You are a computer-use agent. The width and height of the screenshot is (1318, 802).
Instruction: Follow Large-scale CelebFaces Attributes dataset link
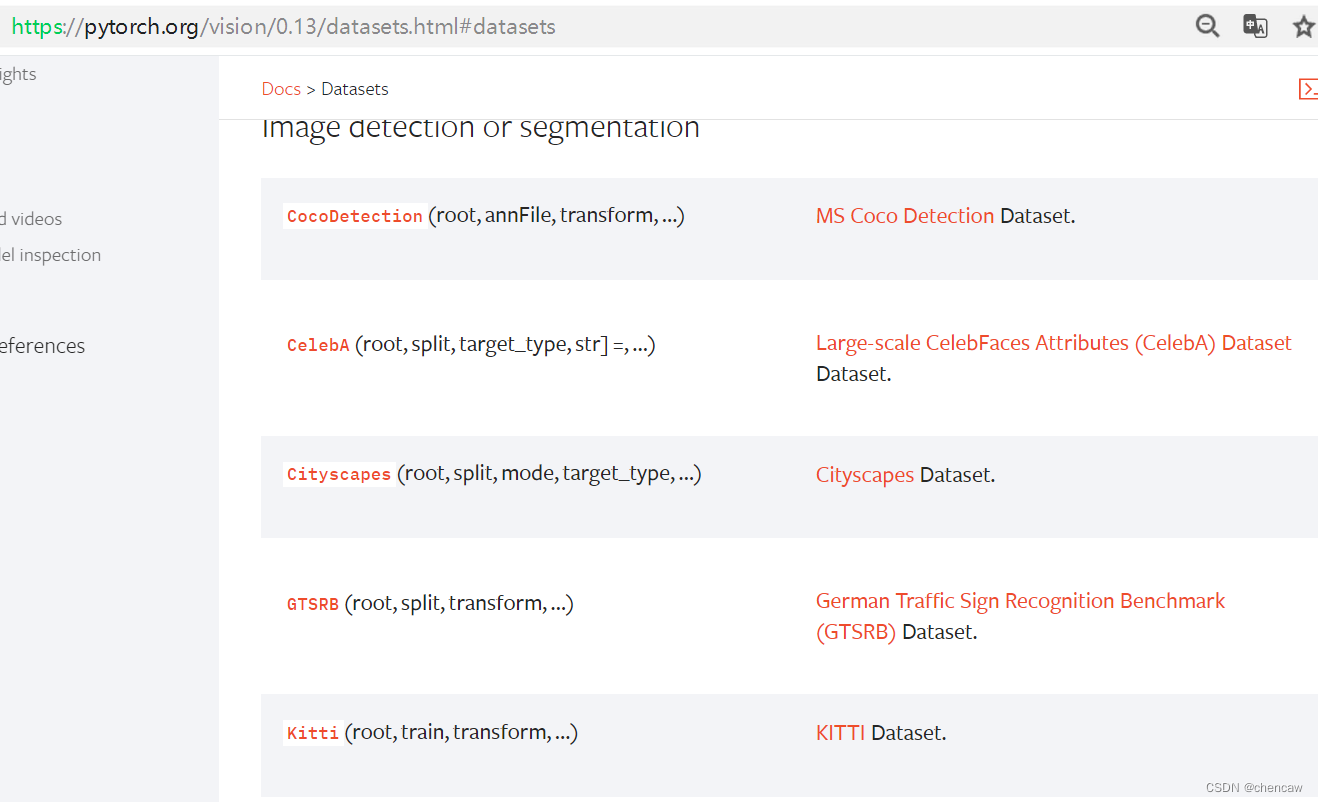[x=1053, y=343]
